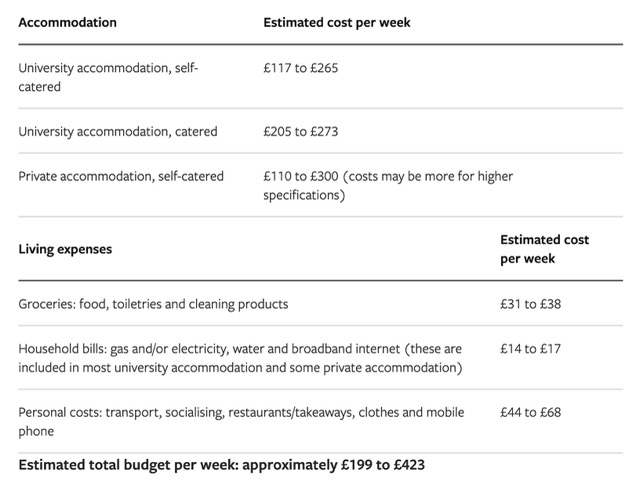Viewport: 640px width, 485px height.
Task: Click the £31 to £38 cost
Action: tap(530, 304)
